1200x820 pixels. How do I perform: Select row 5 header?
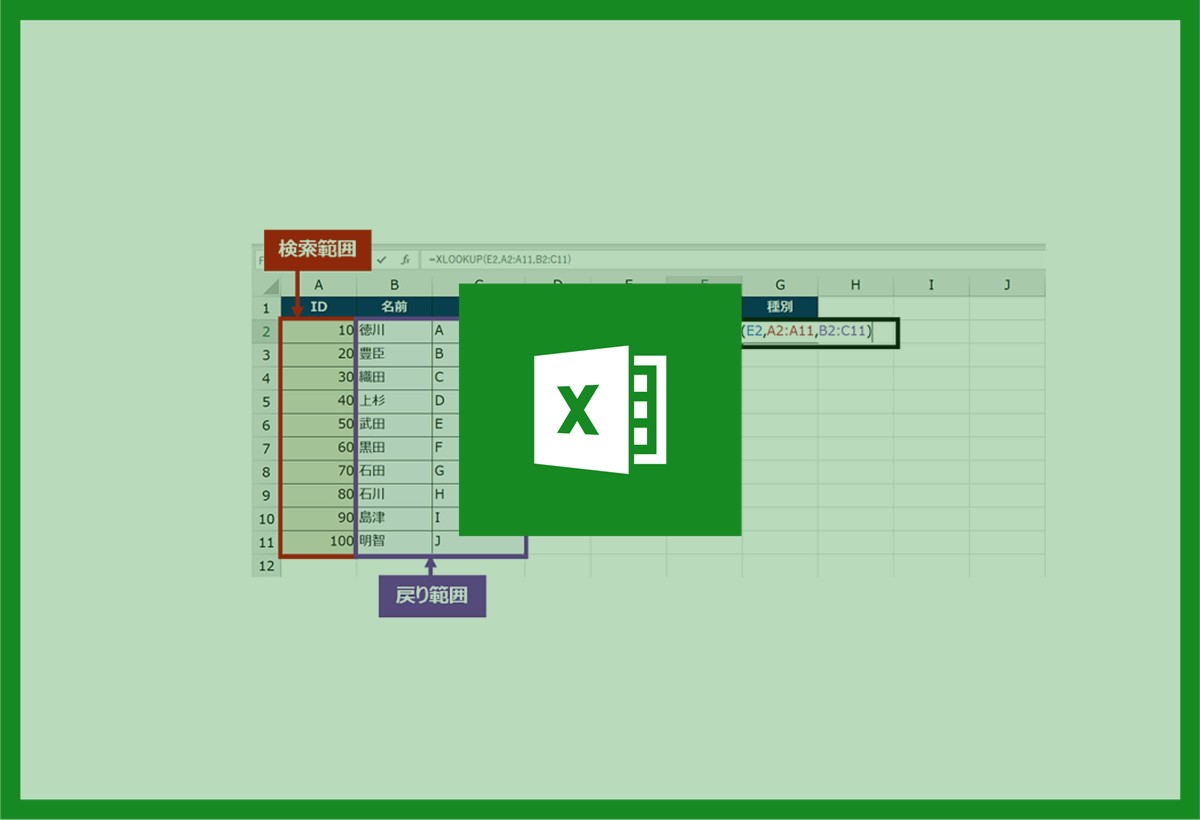click(266, 401)
